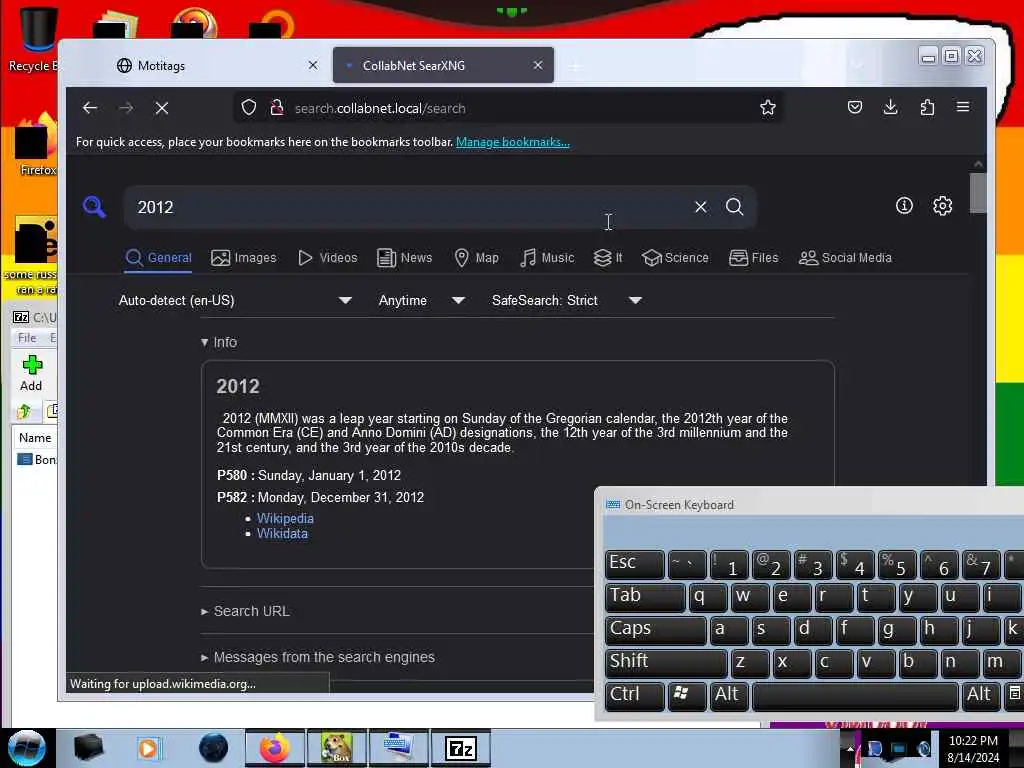Bookmark this page with star icon
This screenshot has height=768, width=1024.
[x=768, y=108]
